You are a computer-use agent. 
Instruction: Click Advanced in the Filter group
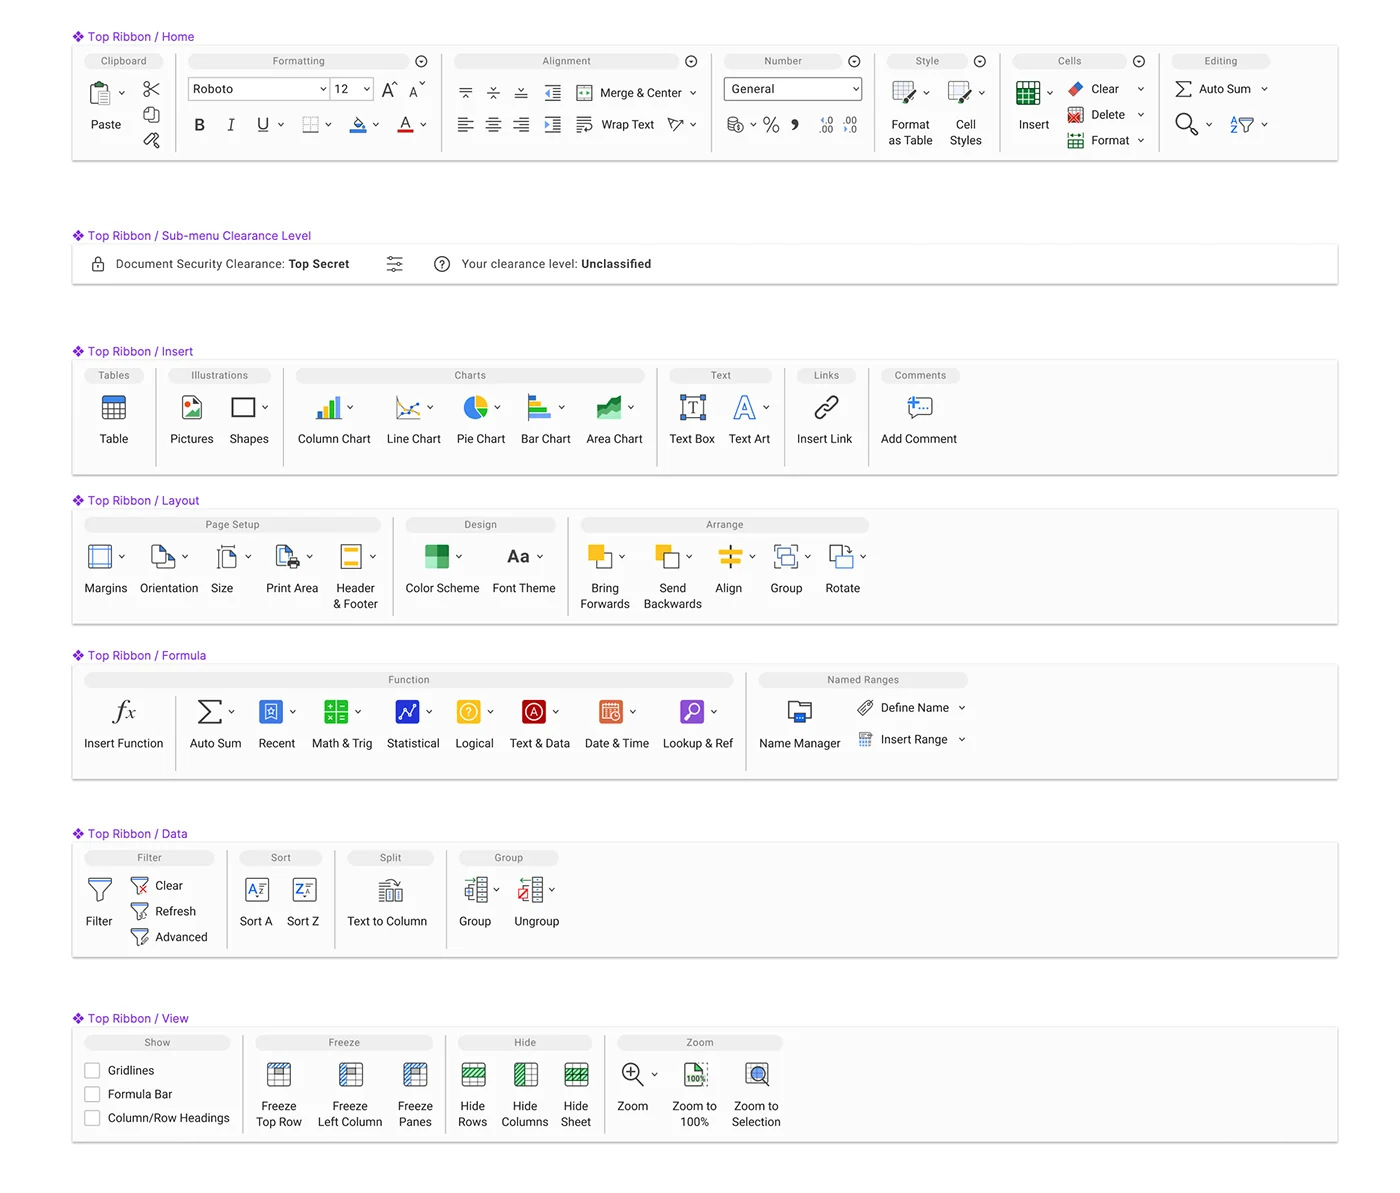[x=181, y=937]
